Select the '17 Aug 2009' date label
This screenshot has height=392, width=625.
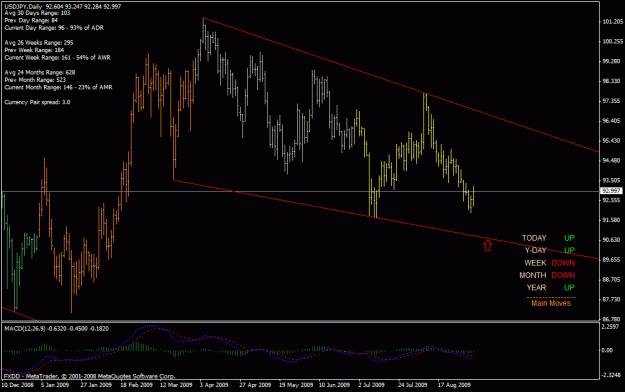[x=454, y=385]
